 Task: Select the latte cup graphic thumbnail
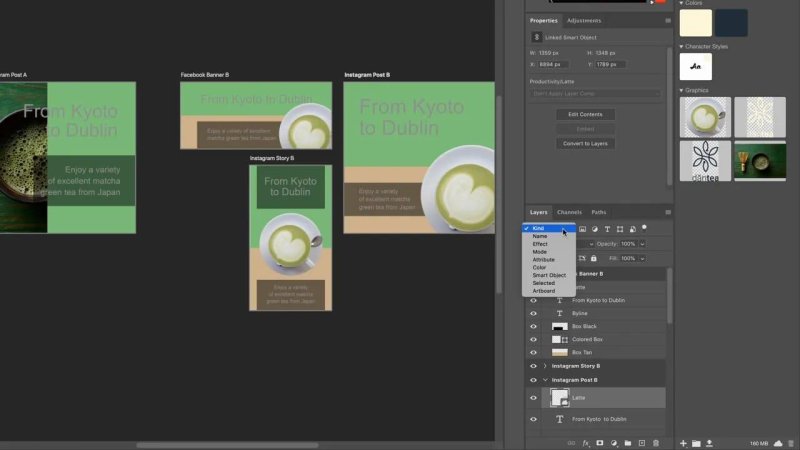[x=705, y=117]
